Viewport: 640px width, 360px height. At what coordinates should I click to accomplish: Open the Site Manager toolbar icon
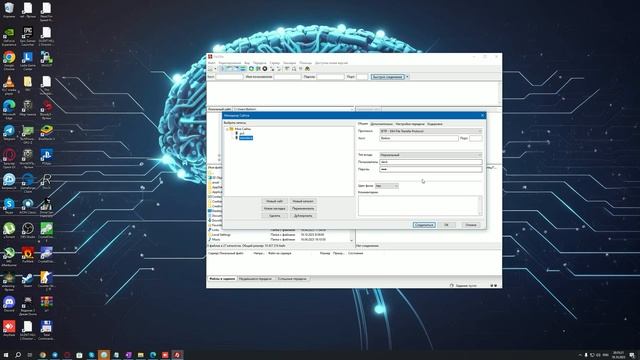click(x=211, y=69)
